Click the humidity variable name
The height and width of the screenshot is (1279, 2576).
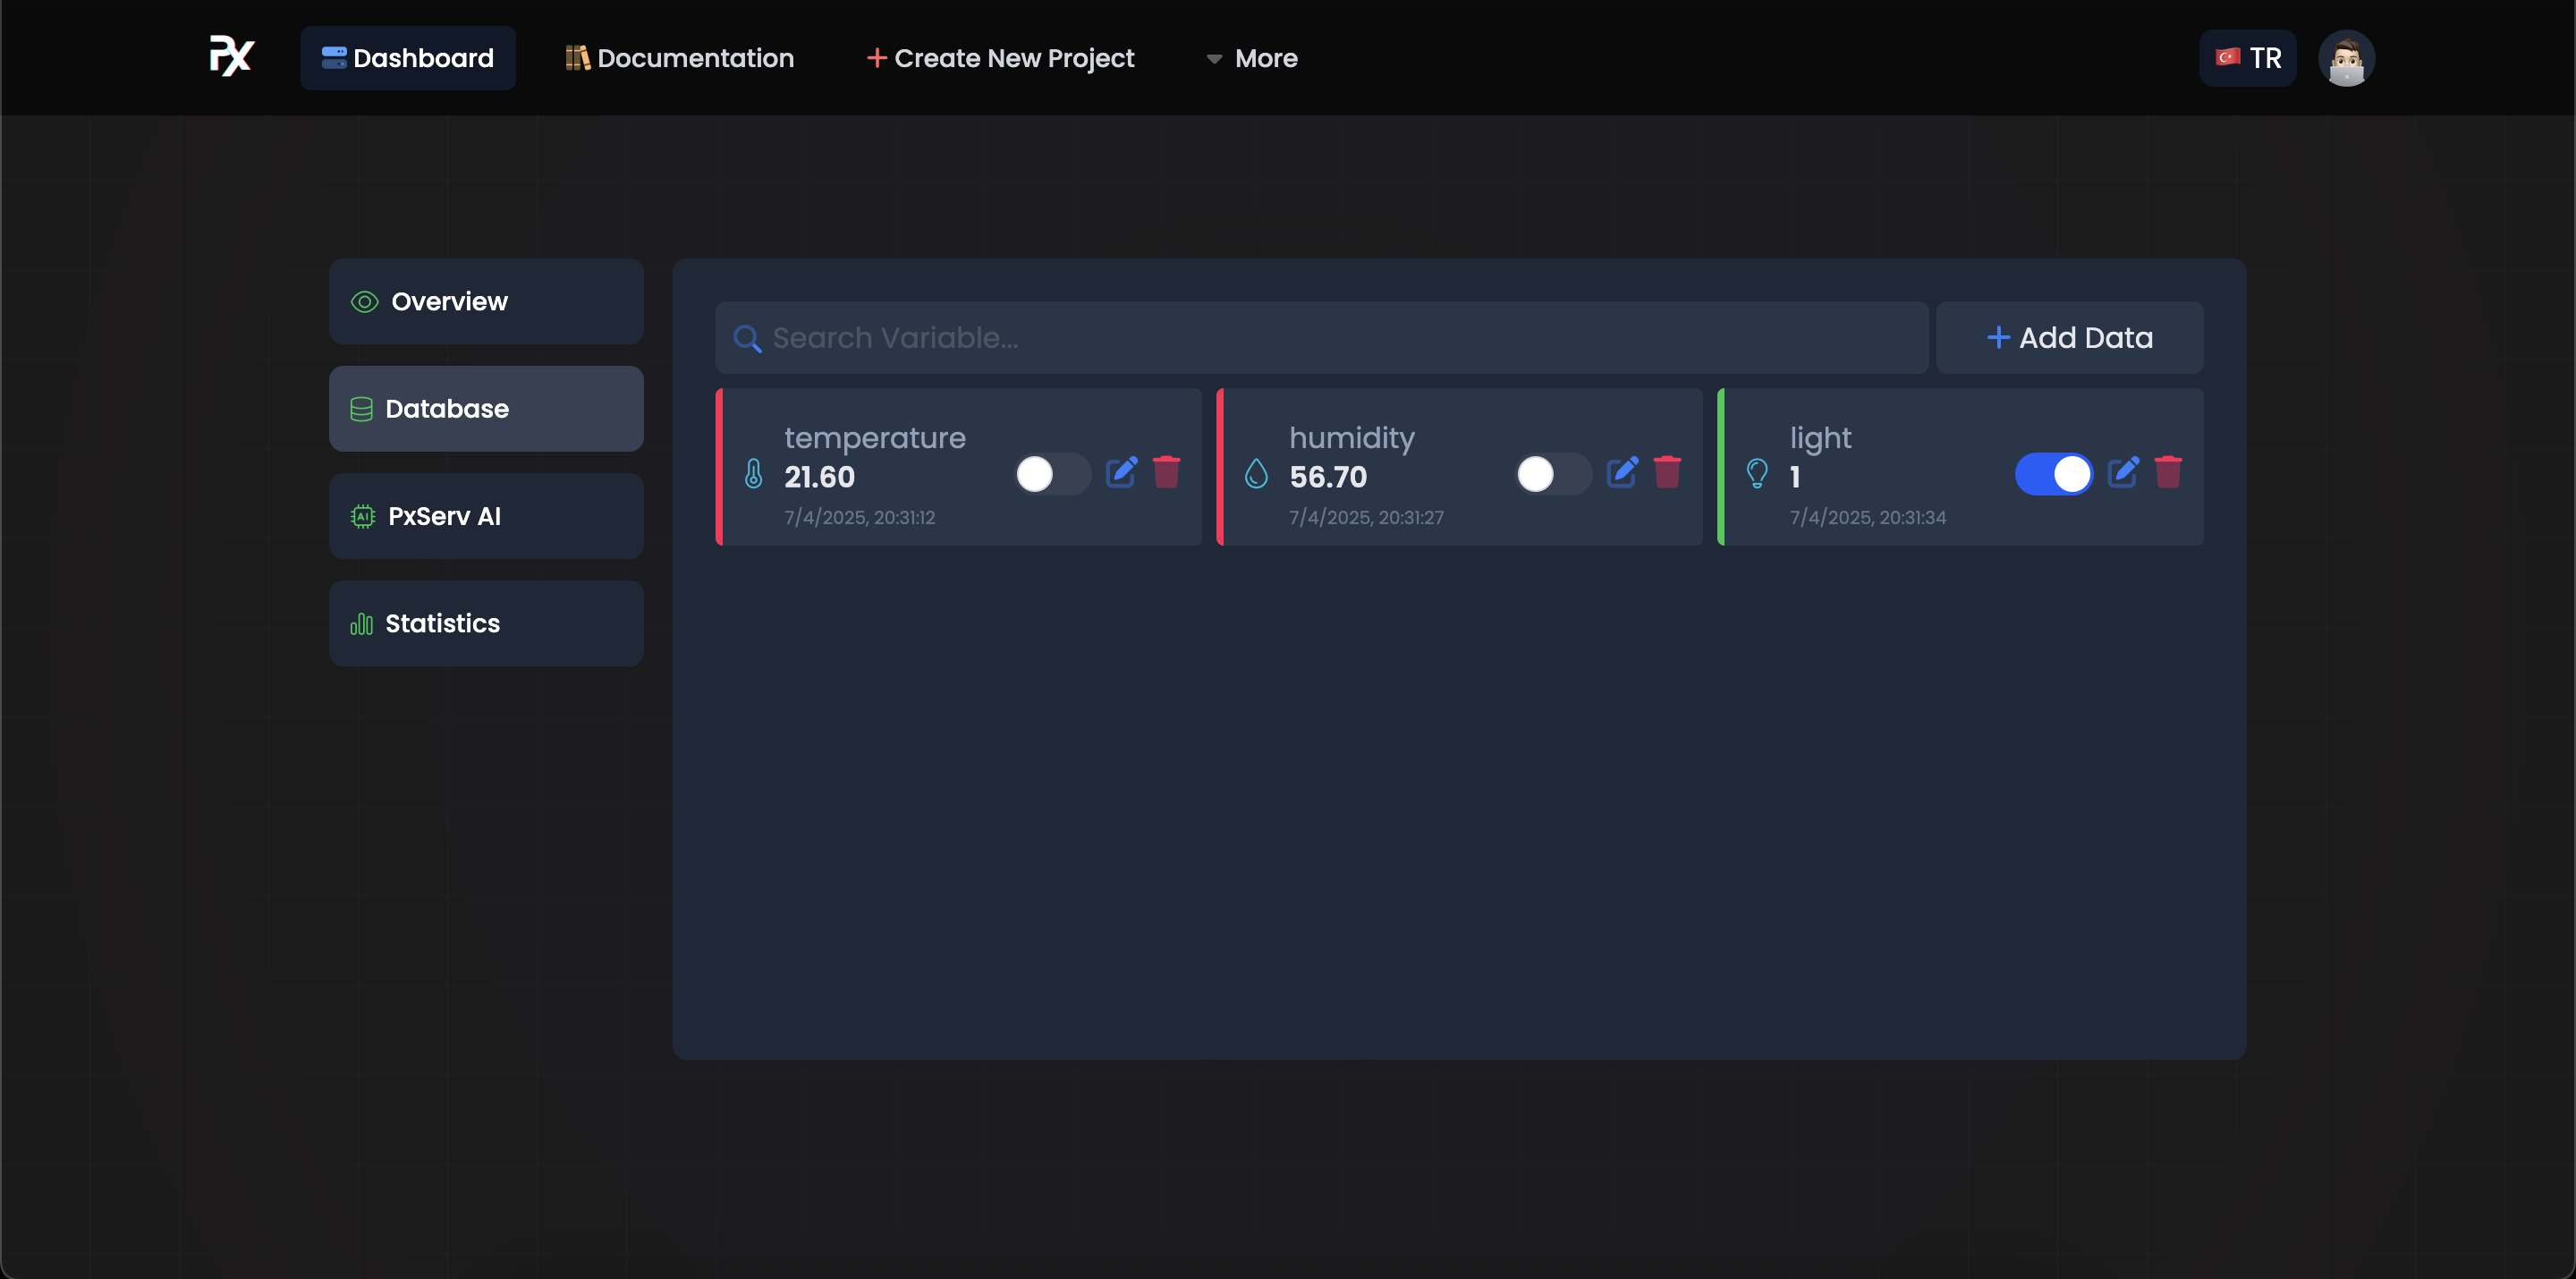point(1352,439)
